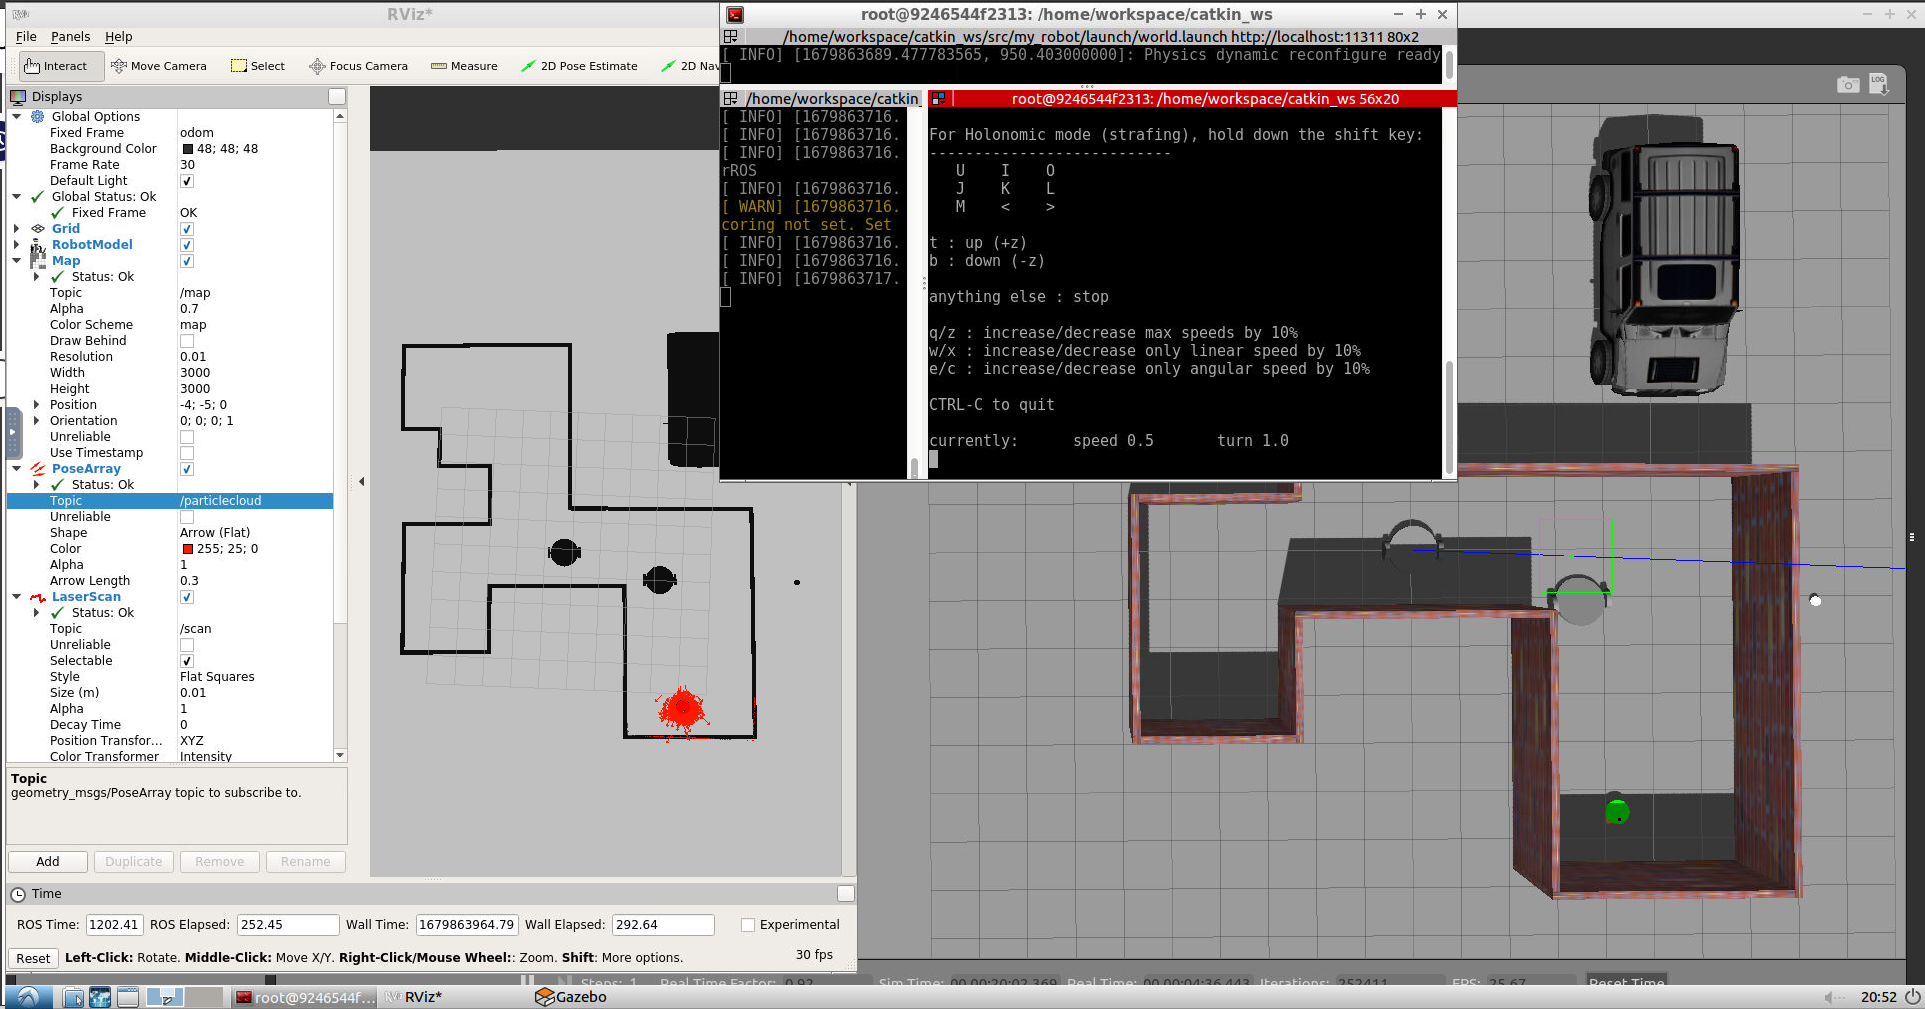Click the Map display icon

38,261
